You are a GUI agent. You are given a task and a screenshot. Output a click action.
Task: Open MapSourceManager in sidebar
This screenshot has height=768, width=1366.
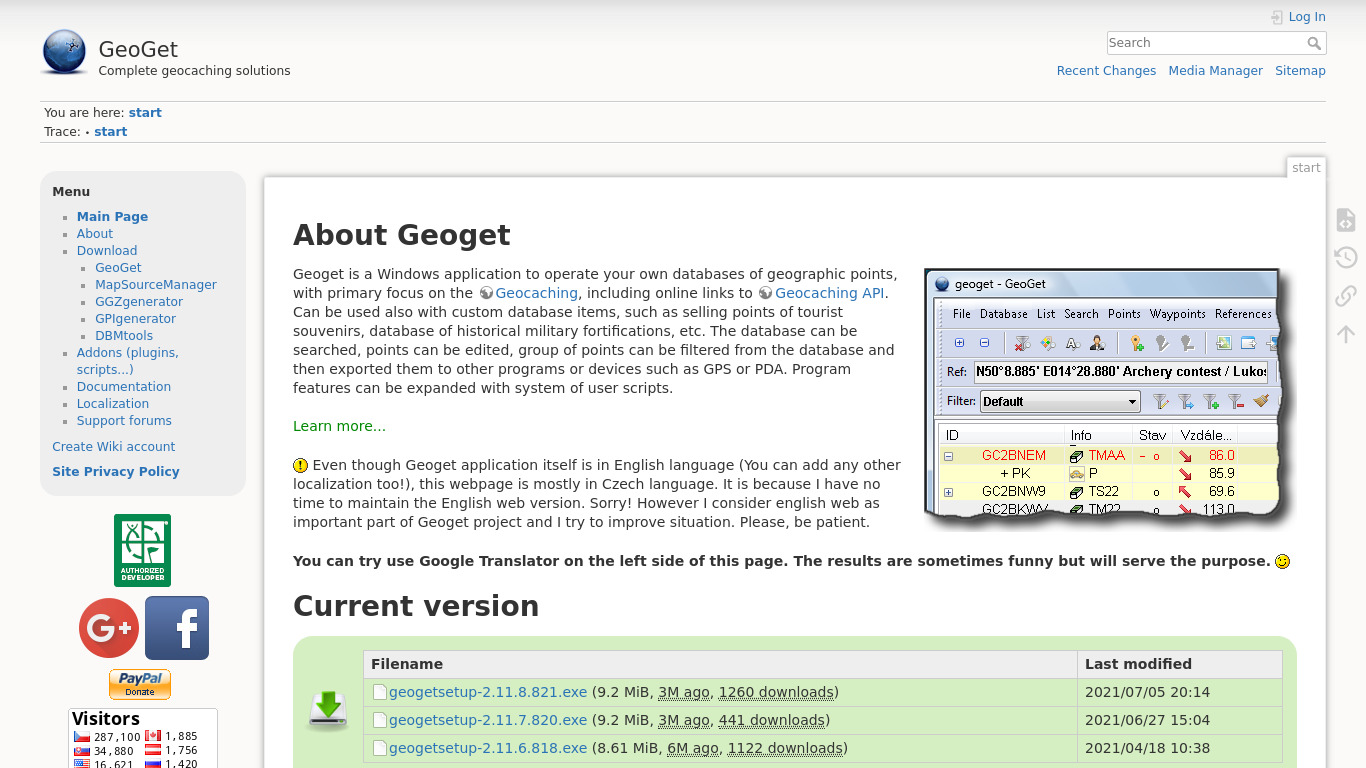click(x=156, y=285)
